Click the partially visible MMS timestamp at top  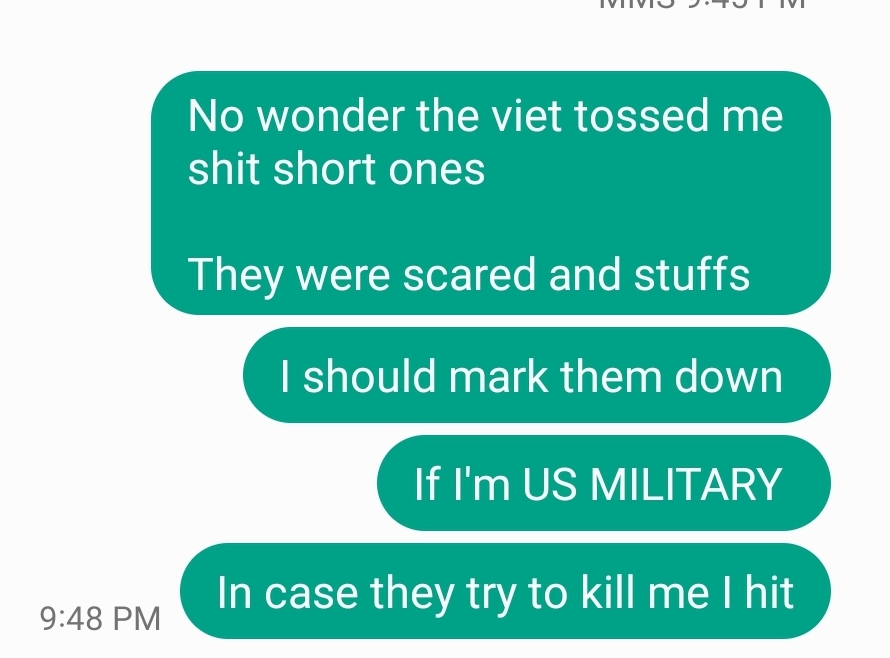702,4
